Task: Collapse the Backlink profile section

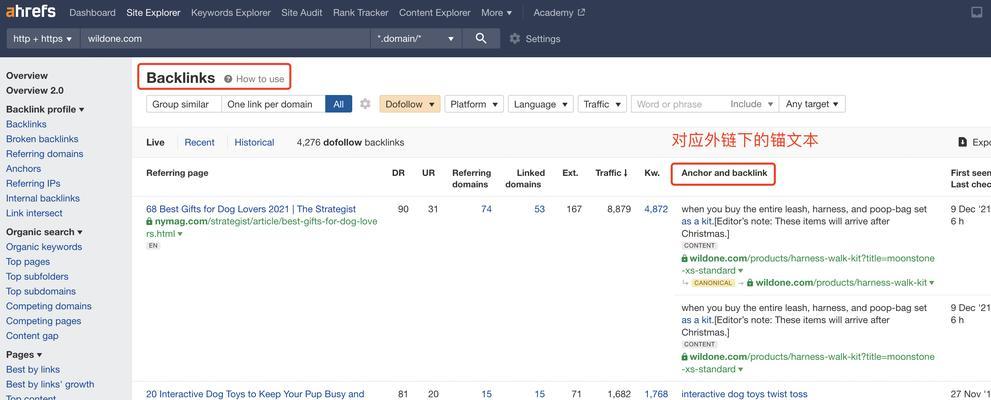Action: (x=45, y=109)
